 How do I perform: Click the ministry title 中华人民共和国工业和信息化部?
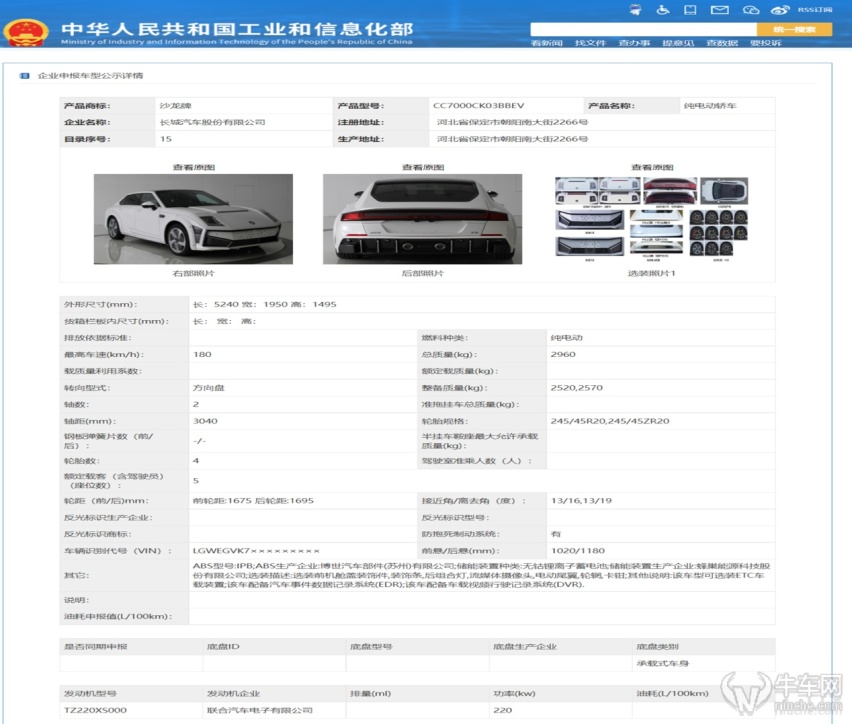click(x=237, y=29)
